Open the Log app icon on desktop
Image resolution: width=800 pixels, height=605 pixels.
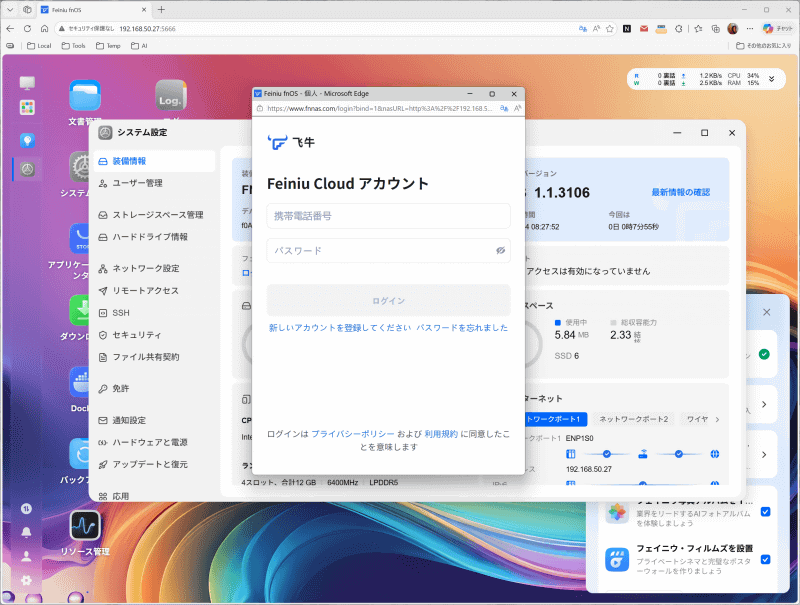tap(170, 95)
